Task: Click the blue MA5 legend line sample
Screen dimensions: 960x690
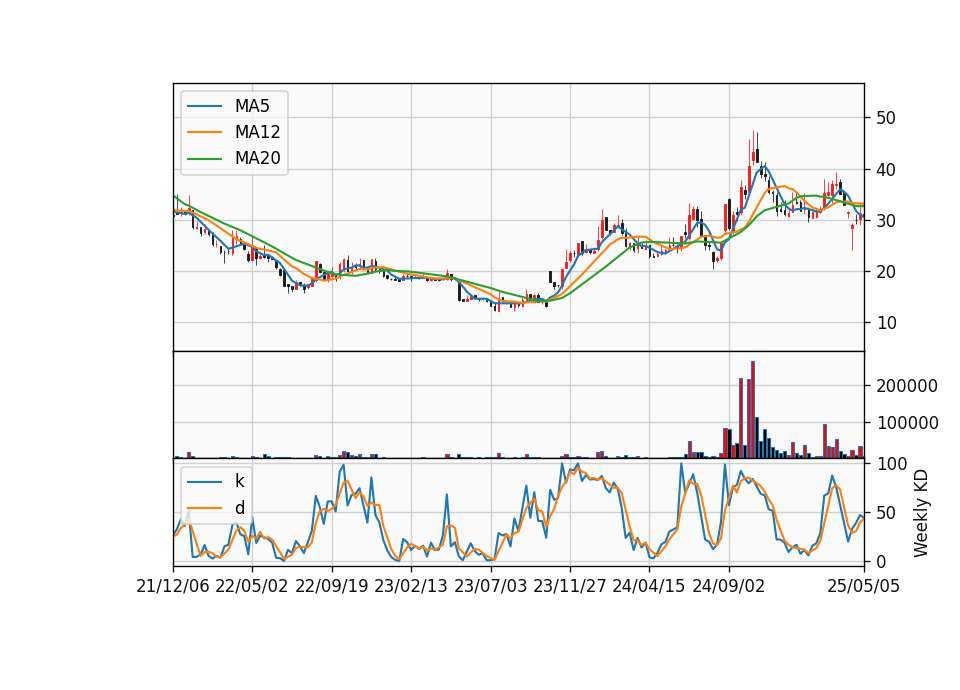Action: (204, 106)
